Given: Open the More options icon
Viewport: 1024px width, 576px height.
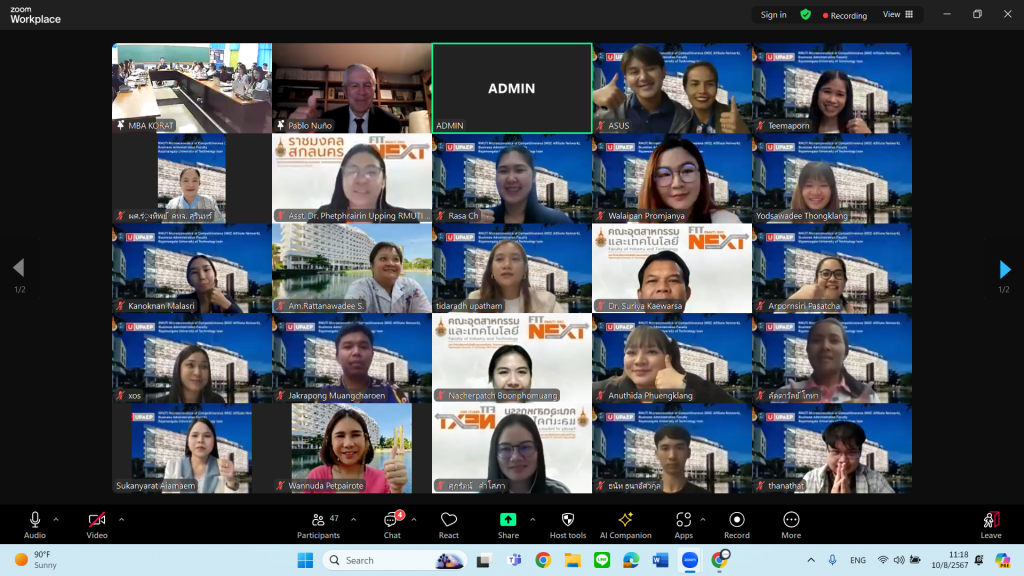Looking at the screenshot, I should click(x=791, y=520).
